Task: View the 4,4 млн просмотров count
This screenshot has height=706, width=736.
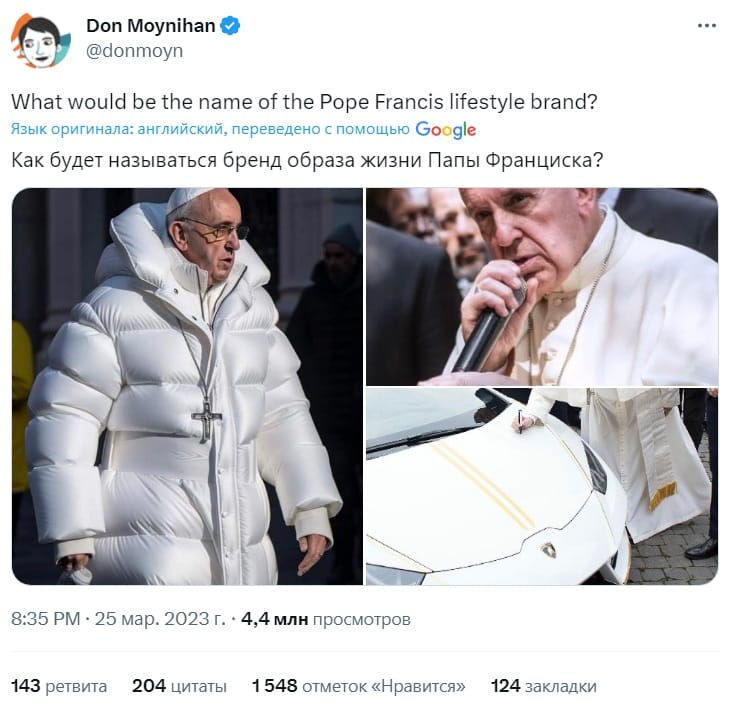Action: [x=326, y=619]
